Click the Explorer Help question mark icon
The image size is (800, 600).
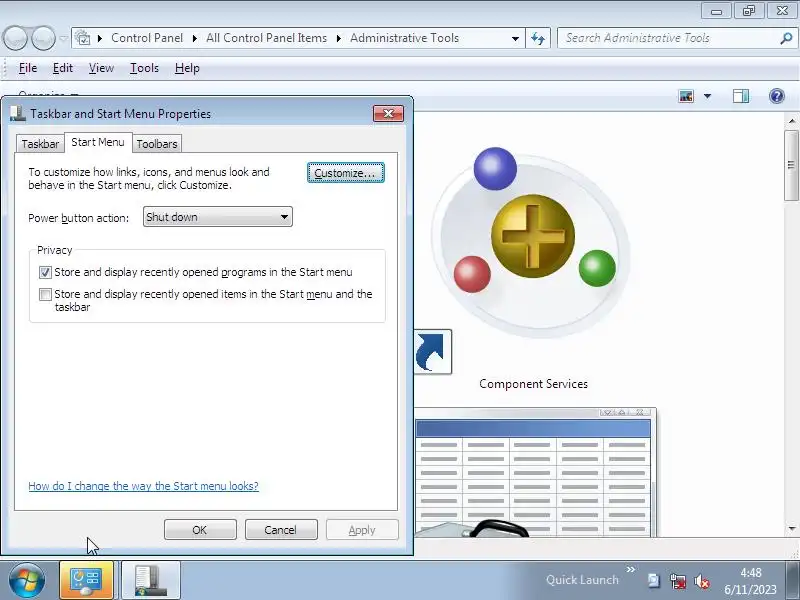tap(777, 96)
